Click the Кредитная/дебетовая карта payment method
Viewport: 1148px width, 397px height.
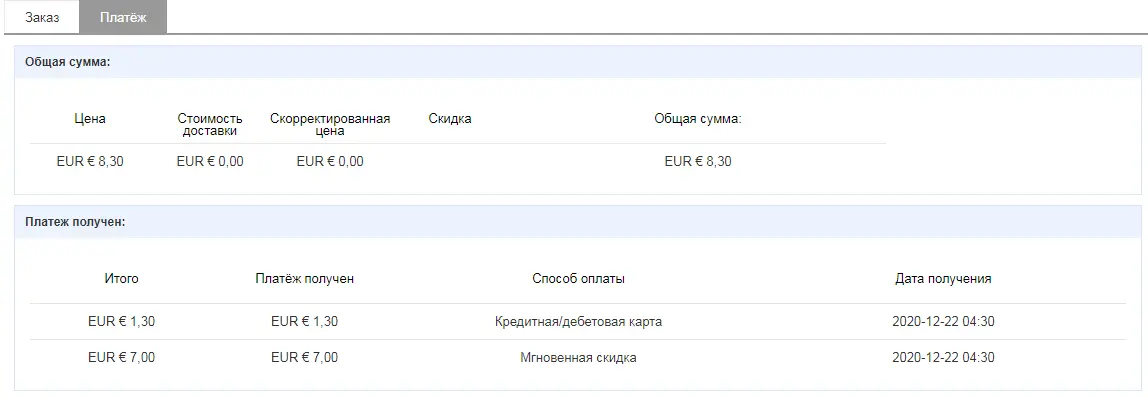pyautogui.click(x=578, y=322)
